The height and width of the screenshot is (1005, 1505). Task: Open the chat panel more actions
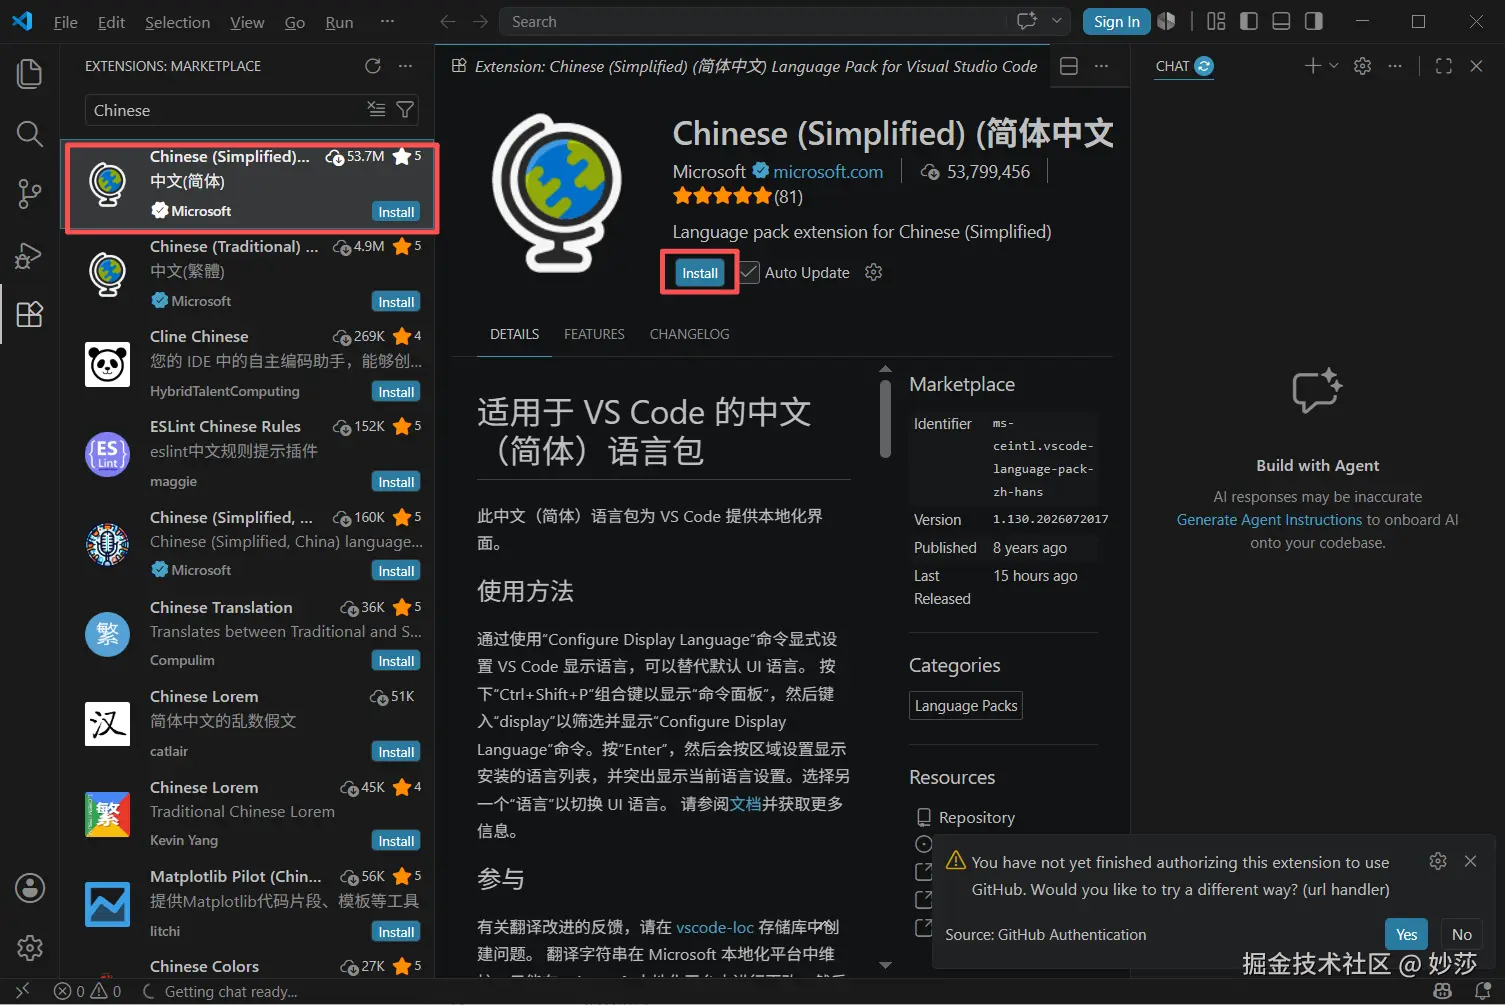[1395, 66]
